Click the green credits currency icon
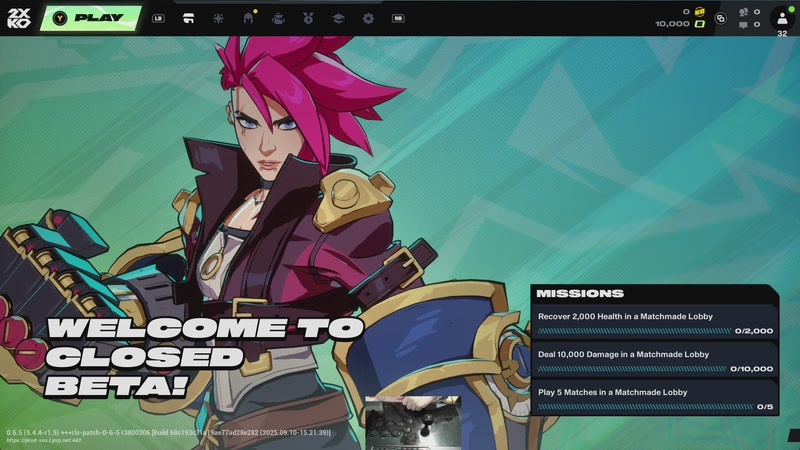800x450 pixels. point(699,23)
